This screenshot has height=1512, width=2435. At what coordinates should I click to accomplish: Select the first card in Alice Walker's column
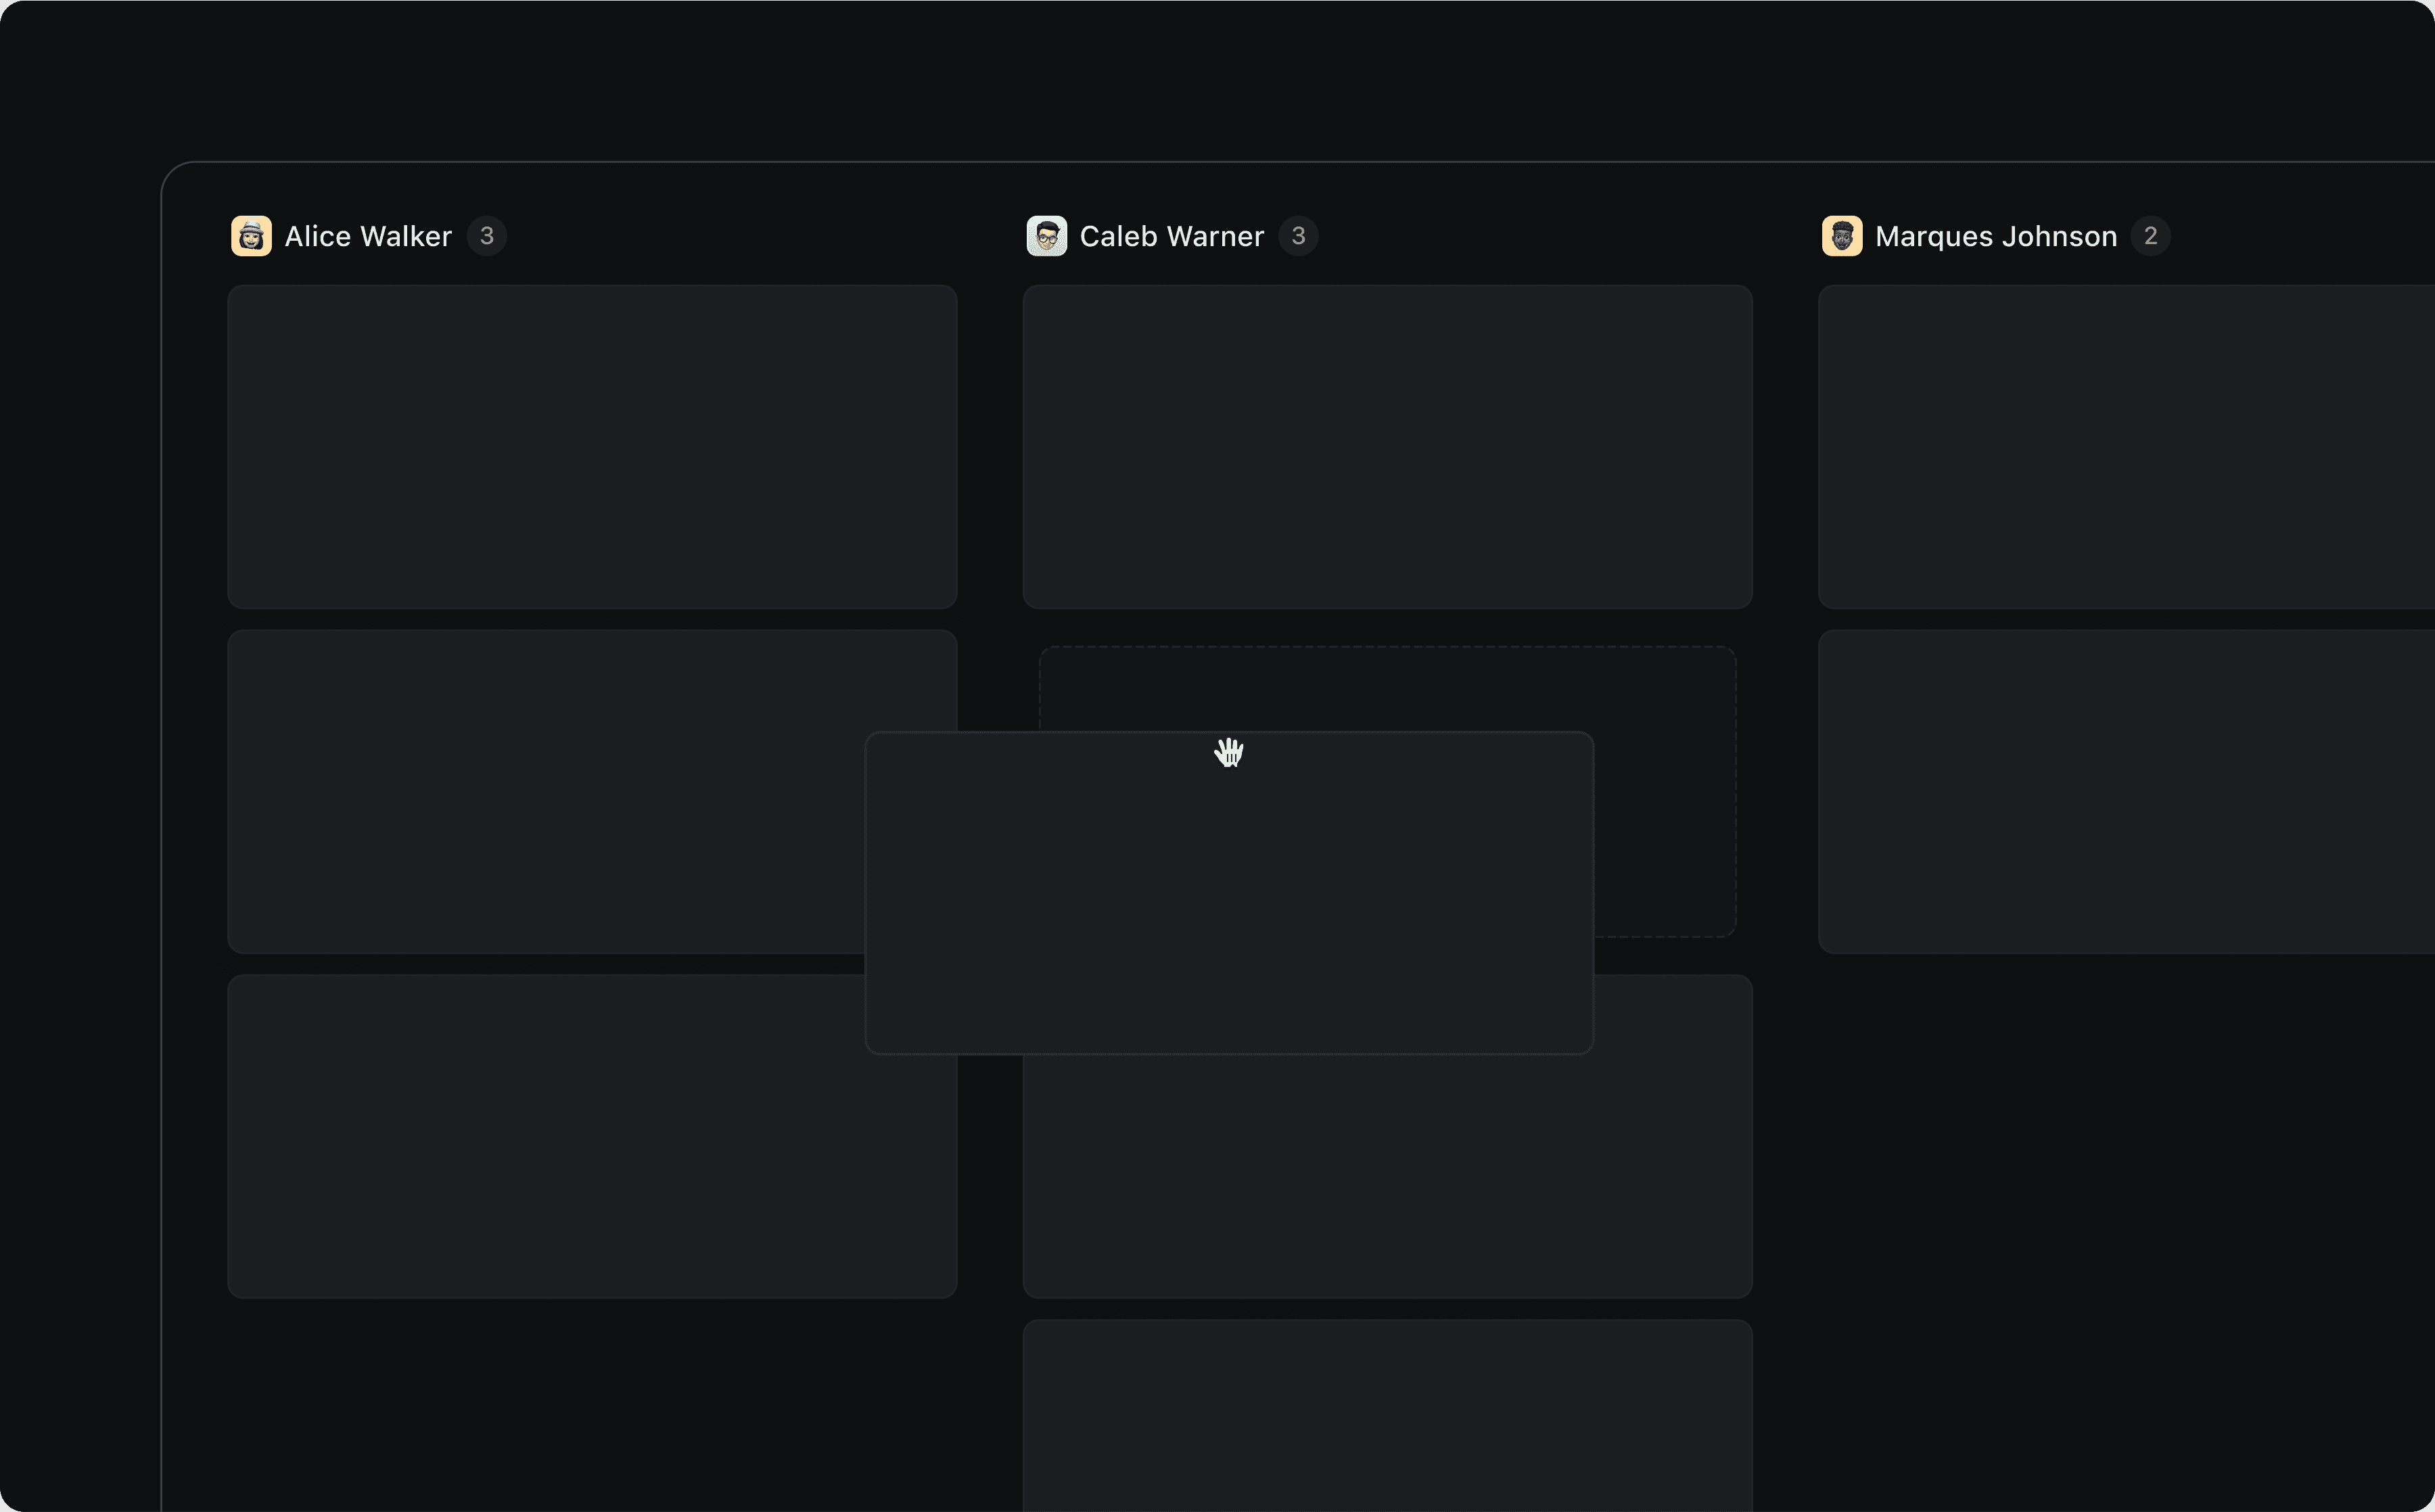[592, 446]
